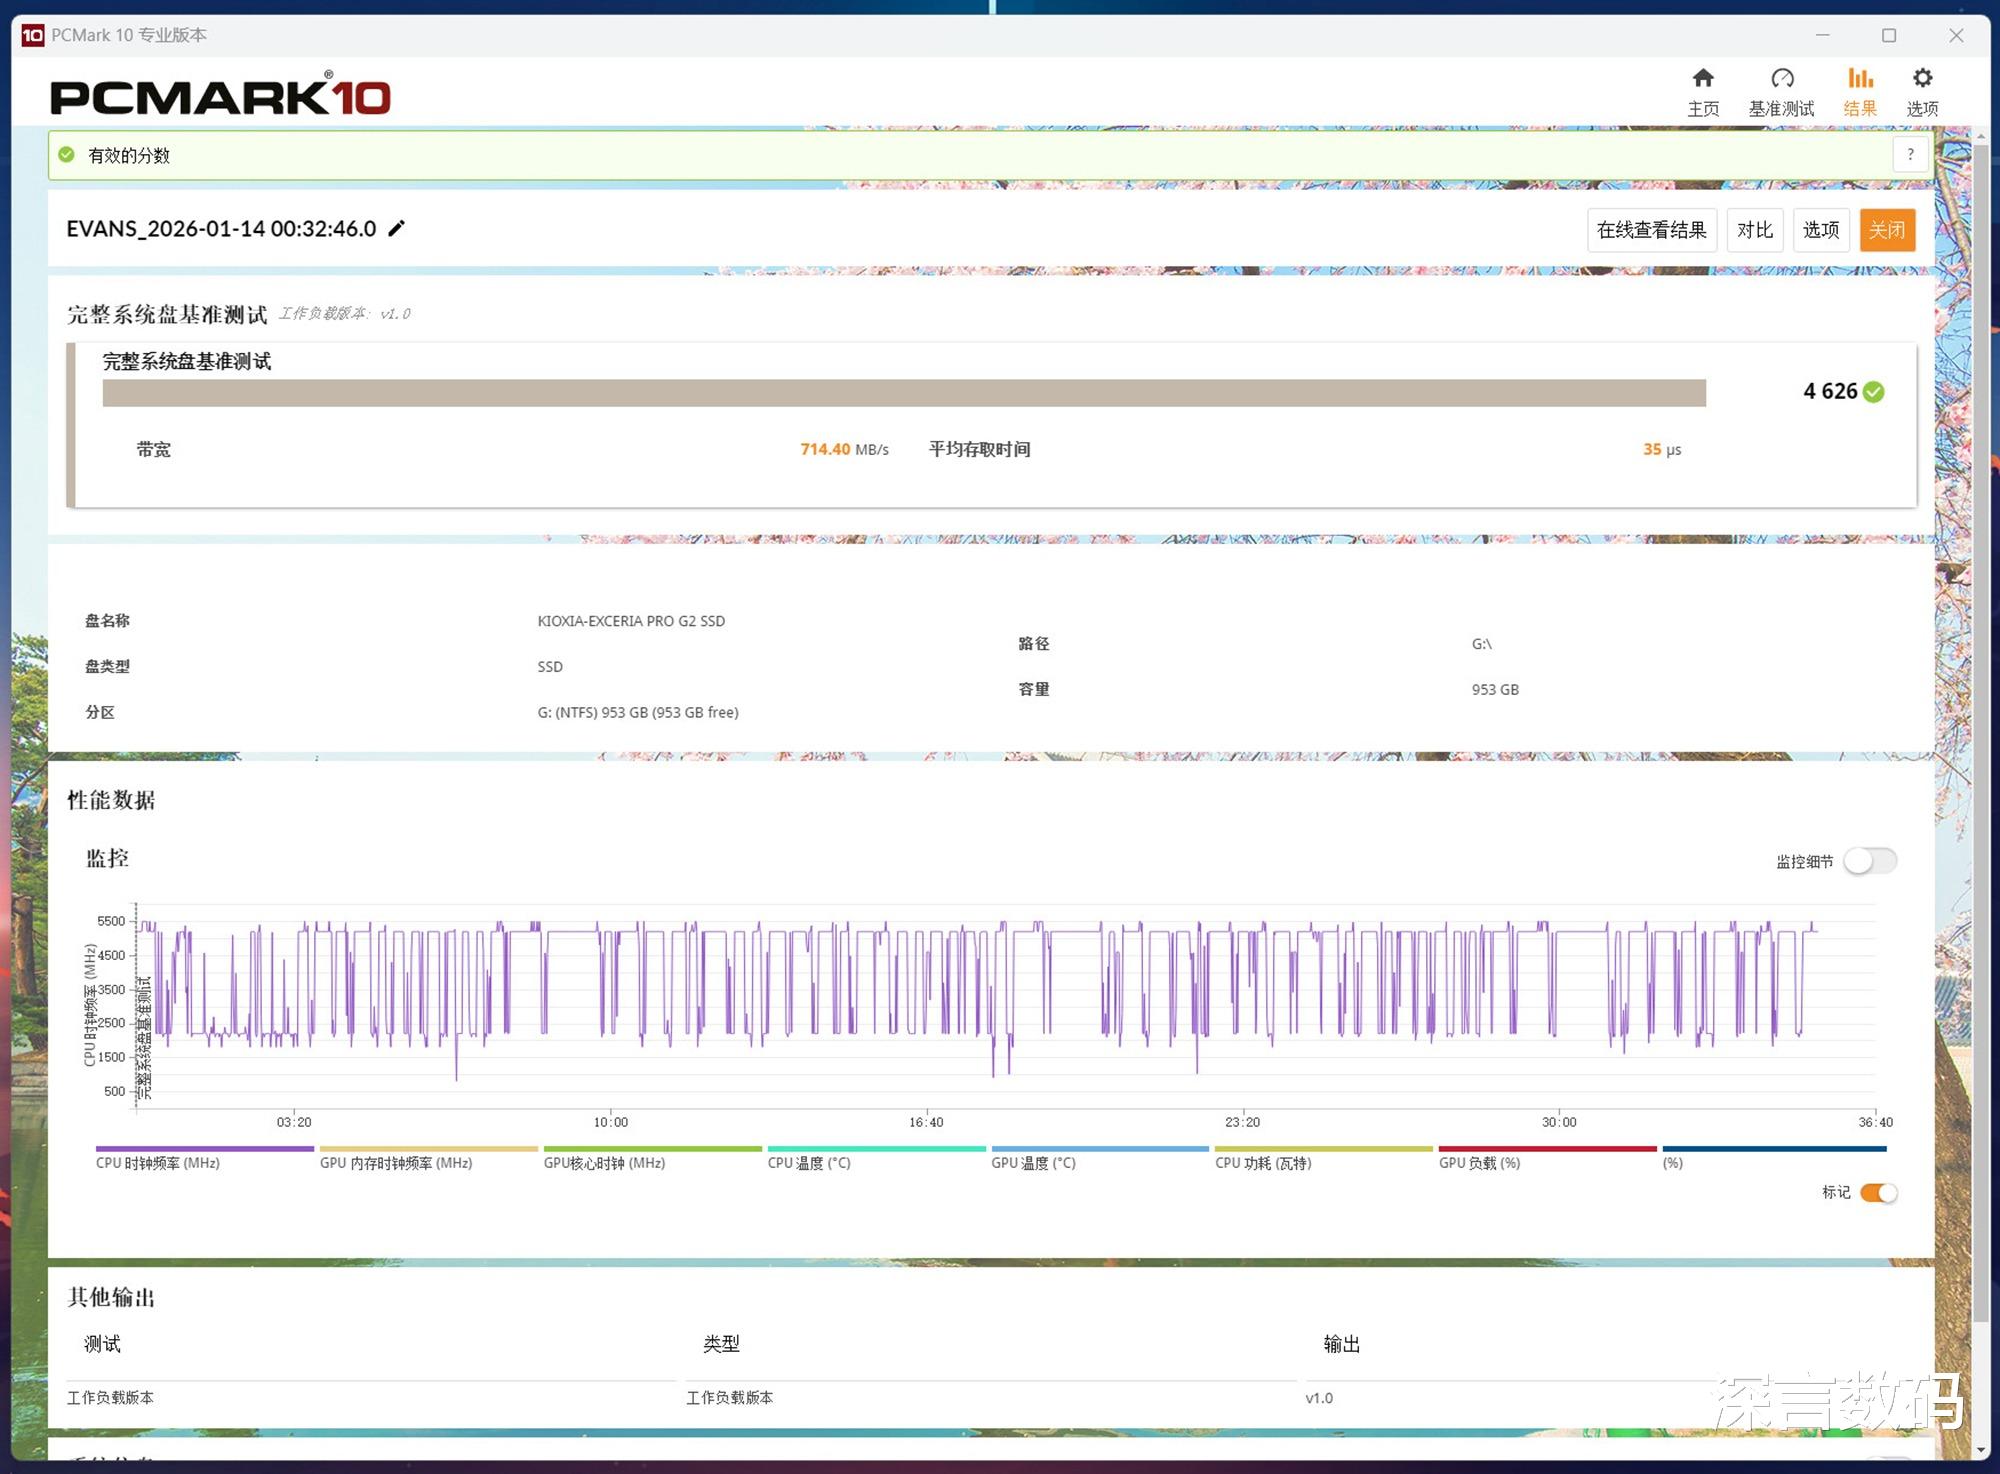Image resolution: width=2000 pixels, height=1474 pixels.
Task: Enable the monitoring details toggle
Action: point(1869,861)
